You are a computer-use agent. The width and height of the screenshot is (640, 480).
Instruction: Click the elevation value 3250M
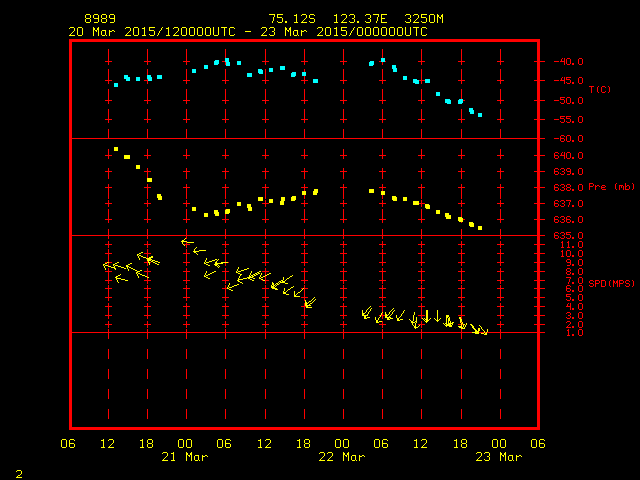pyautogui.click(x=424, y=19)
